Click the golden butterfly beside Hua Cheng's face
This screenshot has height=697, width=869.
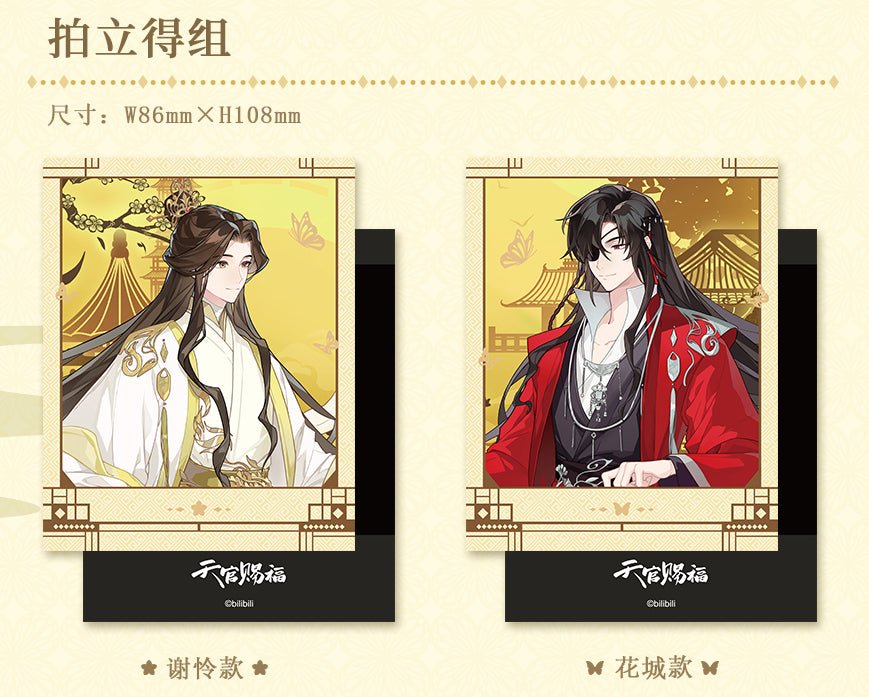[518, 249]
